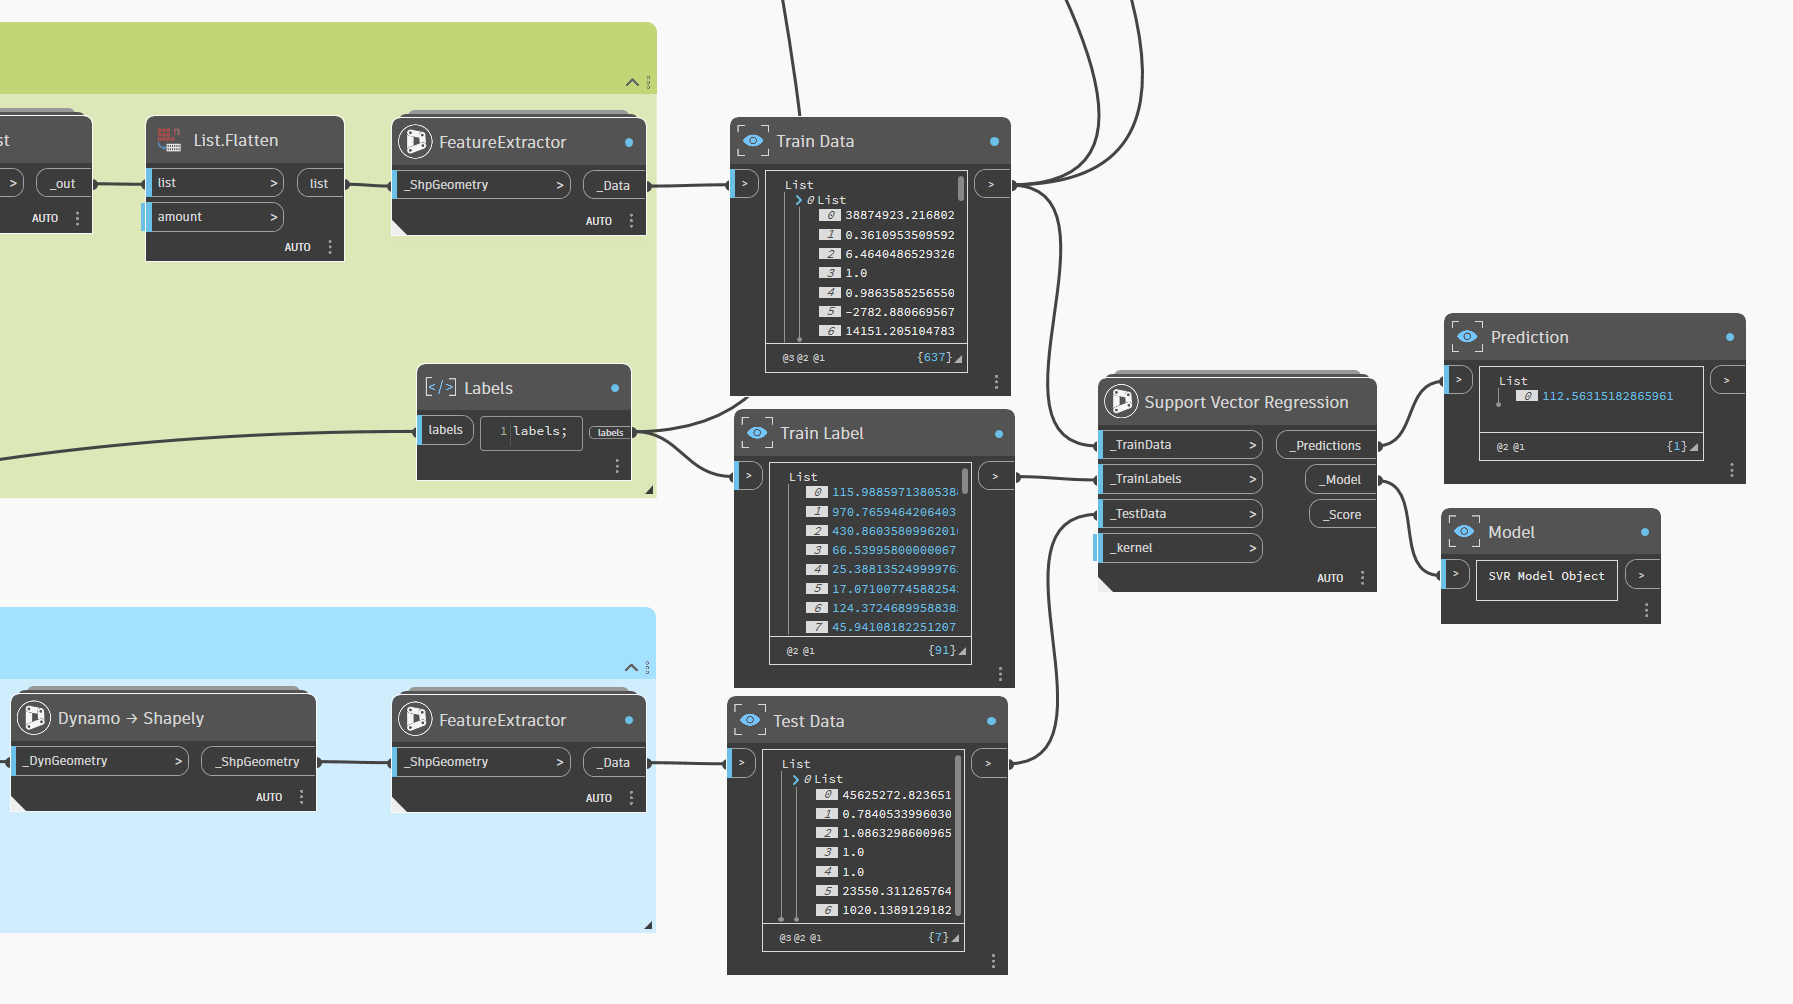The height and width of the screenshot is (1004, 1793).
Task: Open the amount port chevron on List.Flatten
Action: (273, 217)
